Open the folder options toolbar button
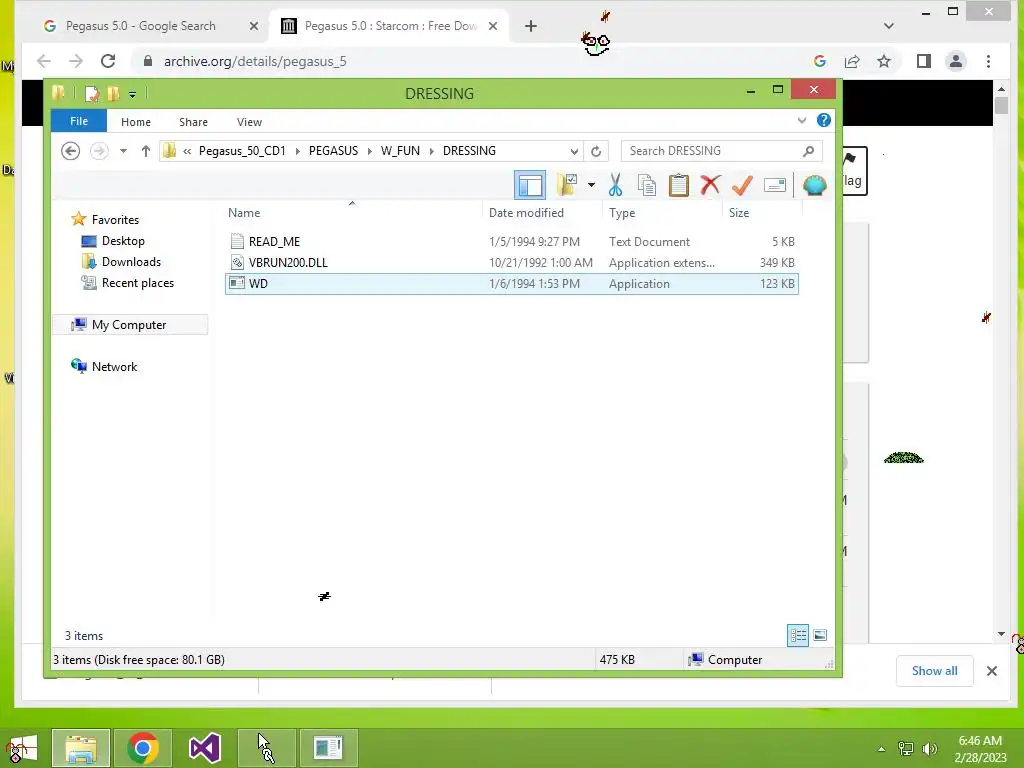This screenshot has width=1024, height=768. click(x=567, y=185)
